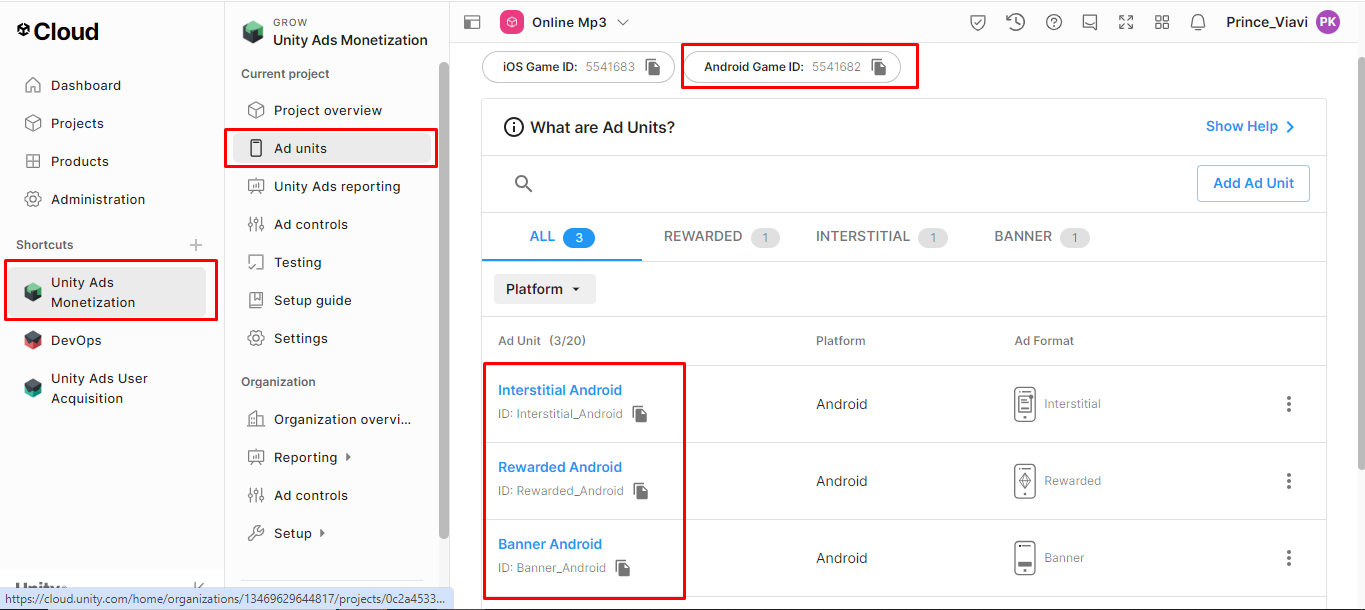Open the notifications bell
Viewport: 1365px width, 610px height.
1197,22
